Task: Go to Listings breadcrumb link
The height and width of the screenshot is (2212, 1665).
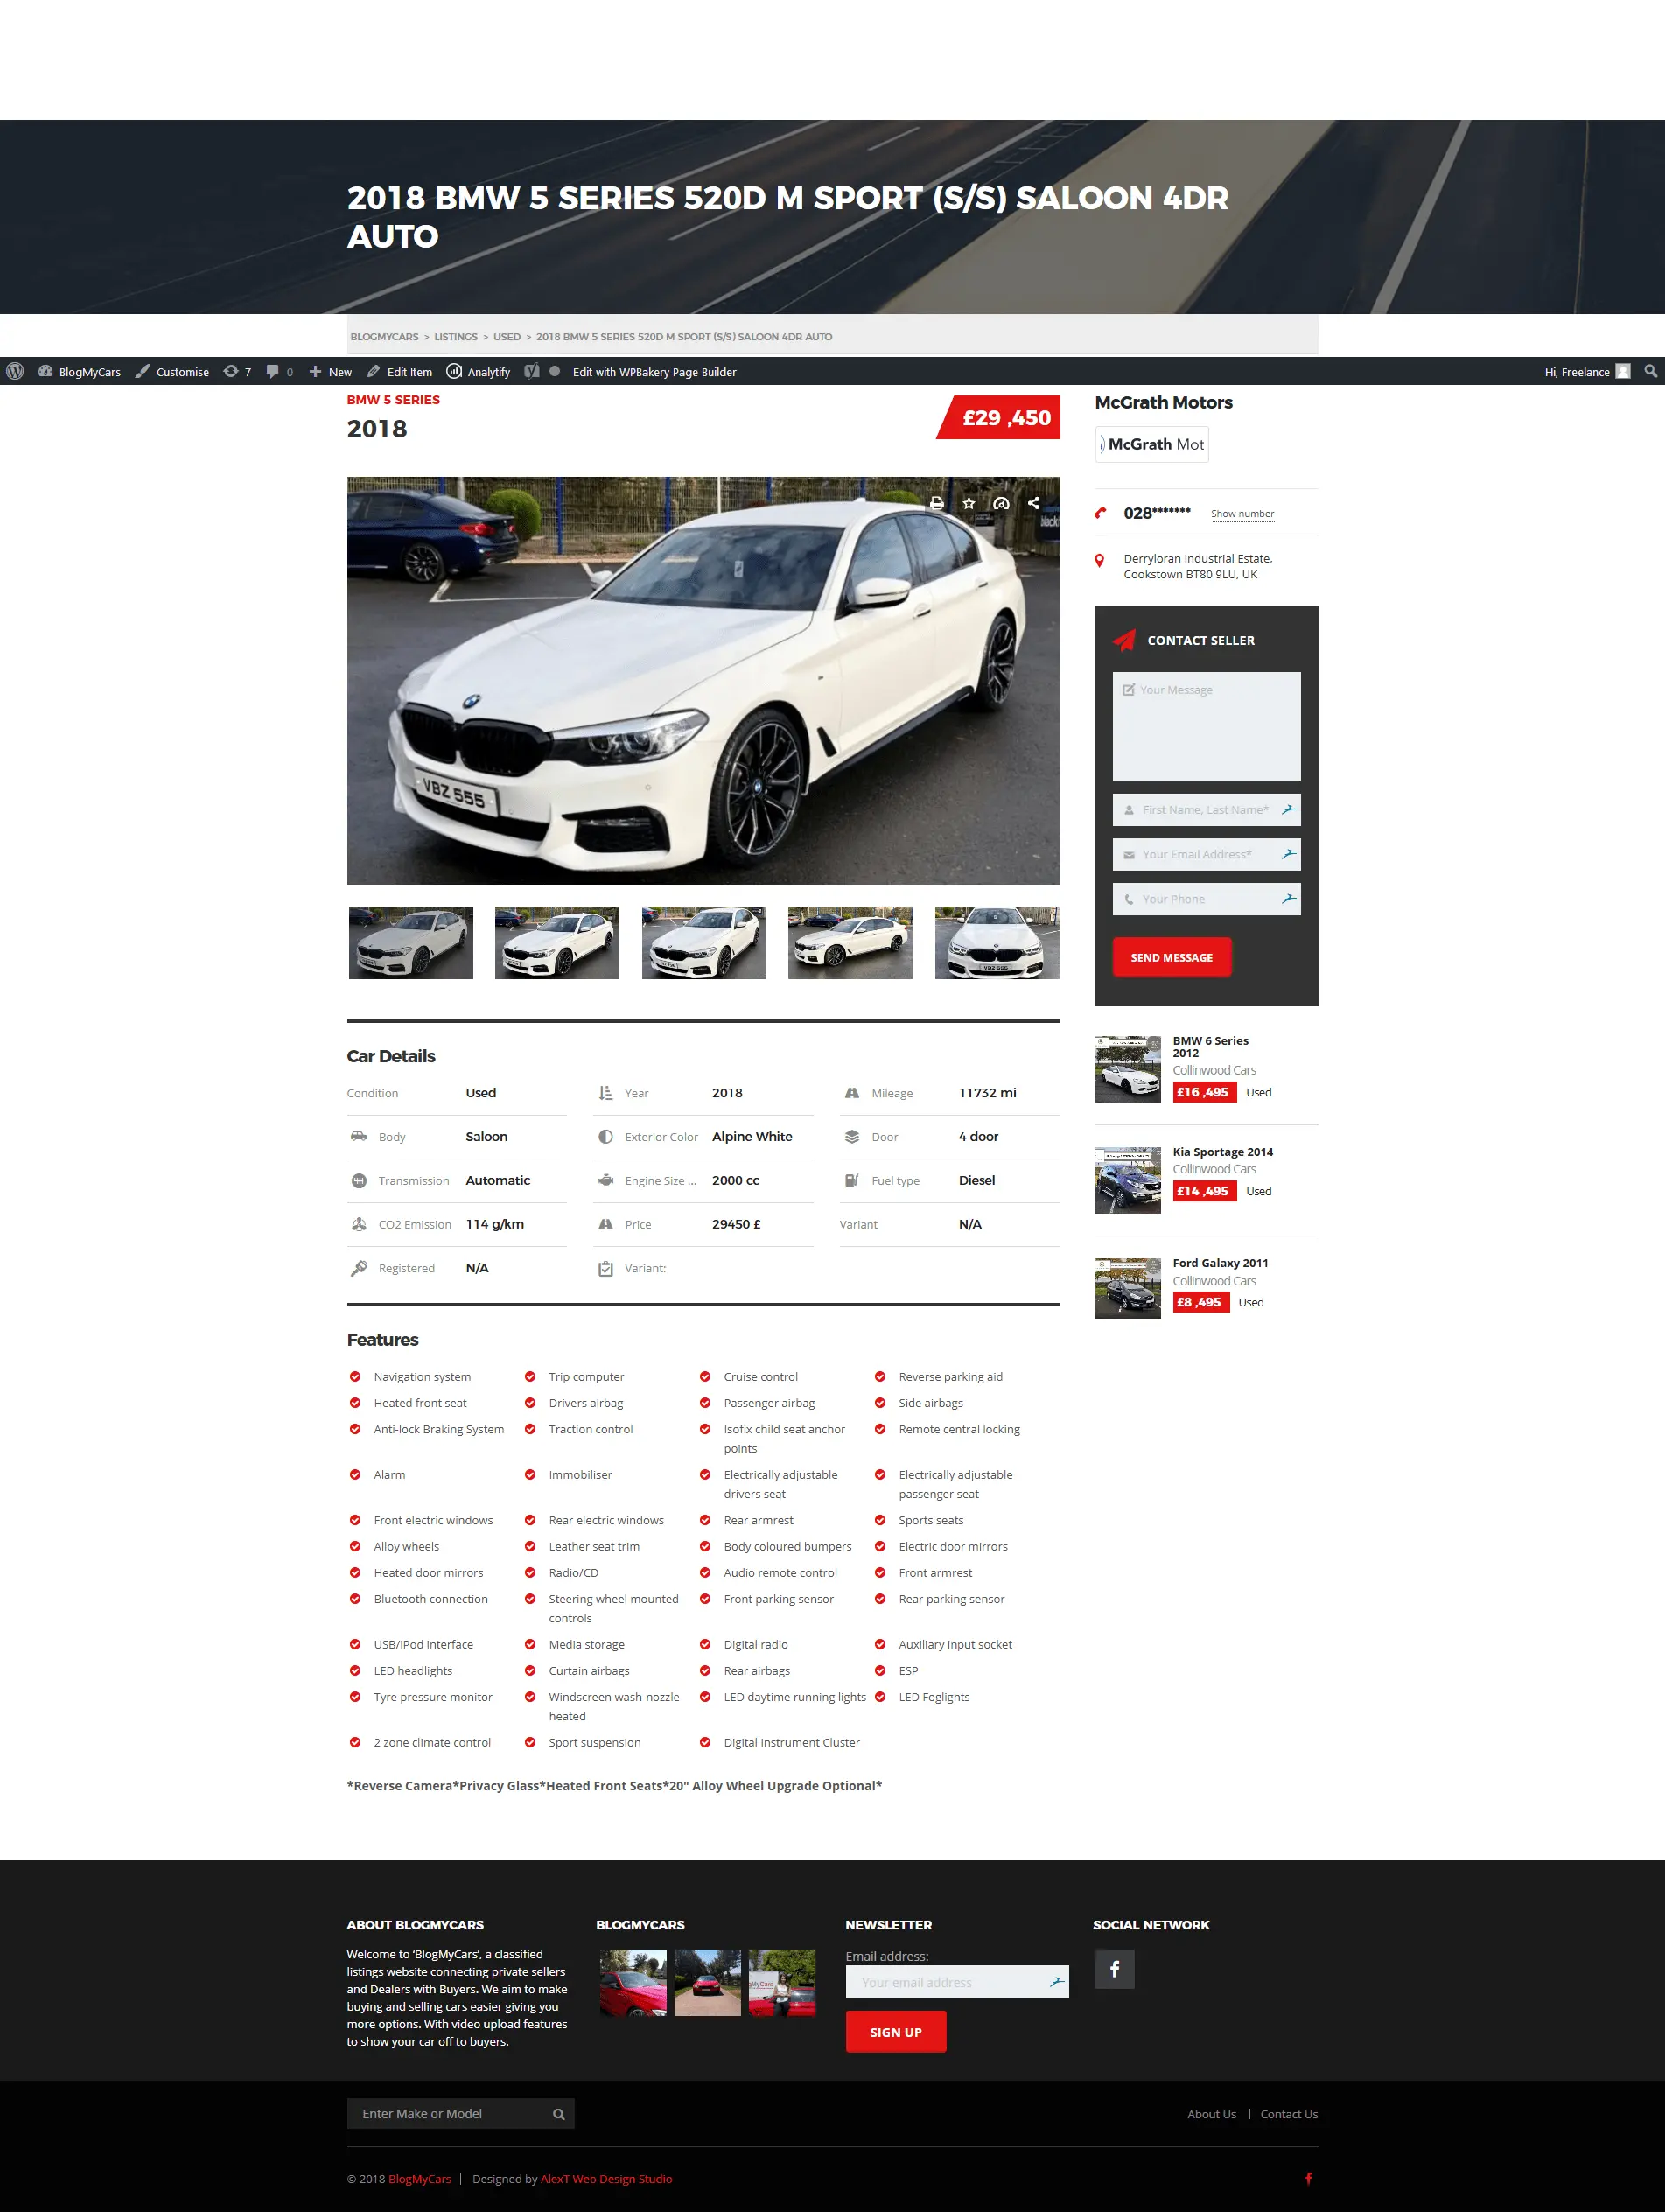Action: [x=455, y=337]
